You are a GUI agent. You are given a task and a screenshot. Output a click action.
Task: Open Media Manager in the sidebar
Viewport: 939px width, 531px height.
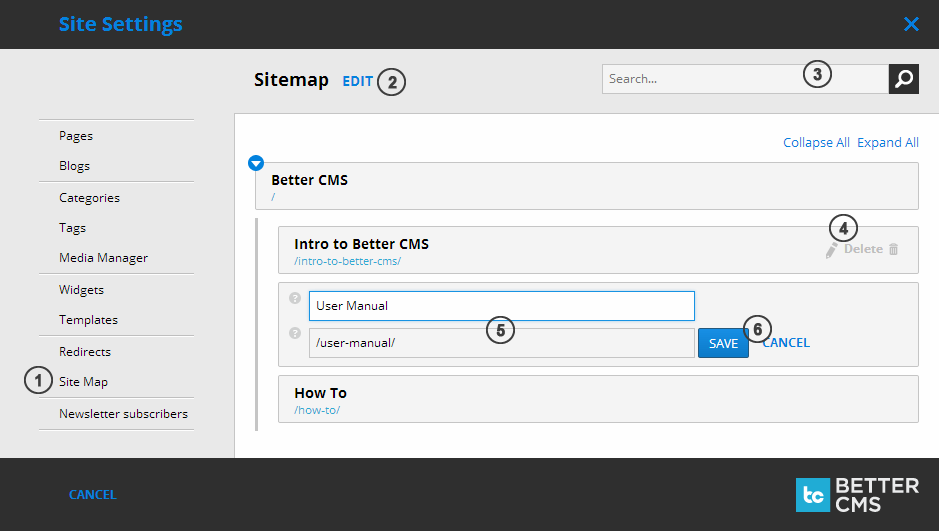point(103,257)
